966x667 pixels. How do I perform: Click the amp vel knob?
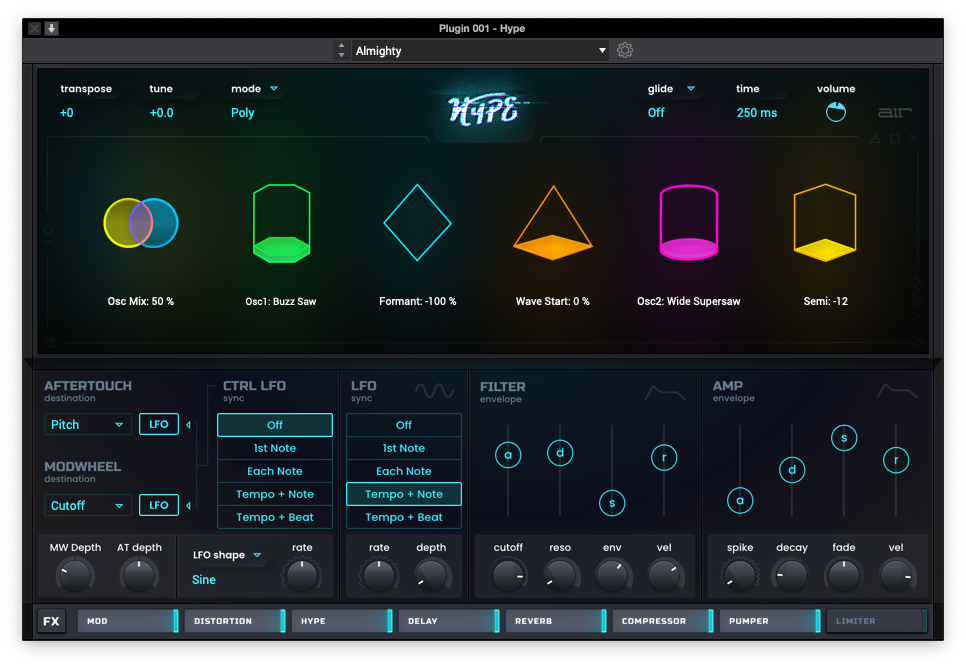point(896,575)
